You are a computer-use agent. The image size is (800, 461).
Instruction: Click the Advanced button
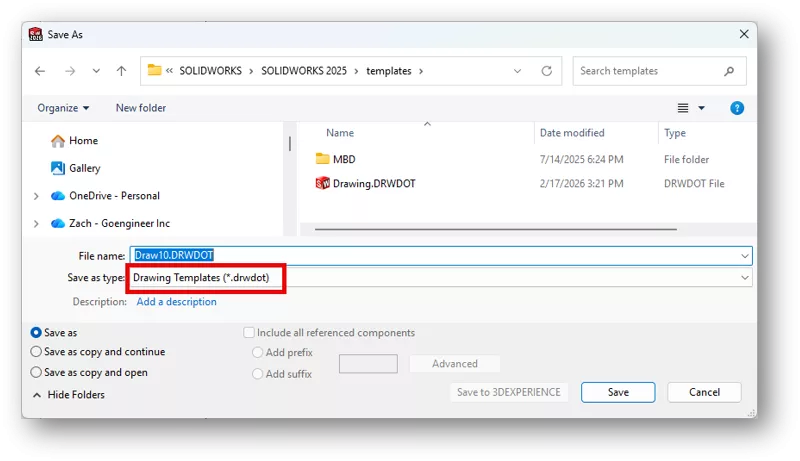455,364
